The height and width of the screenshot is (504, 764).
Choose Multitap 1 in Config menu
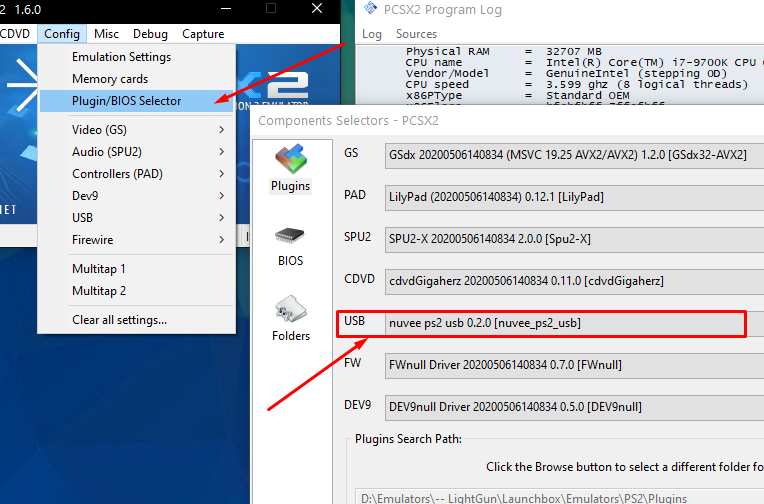136,269
